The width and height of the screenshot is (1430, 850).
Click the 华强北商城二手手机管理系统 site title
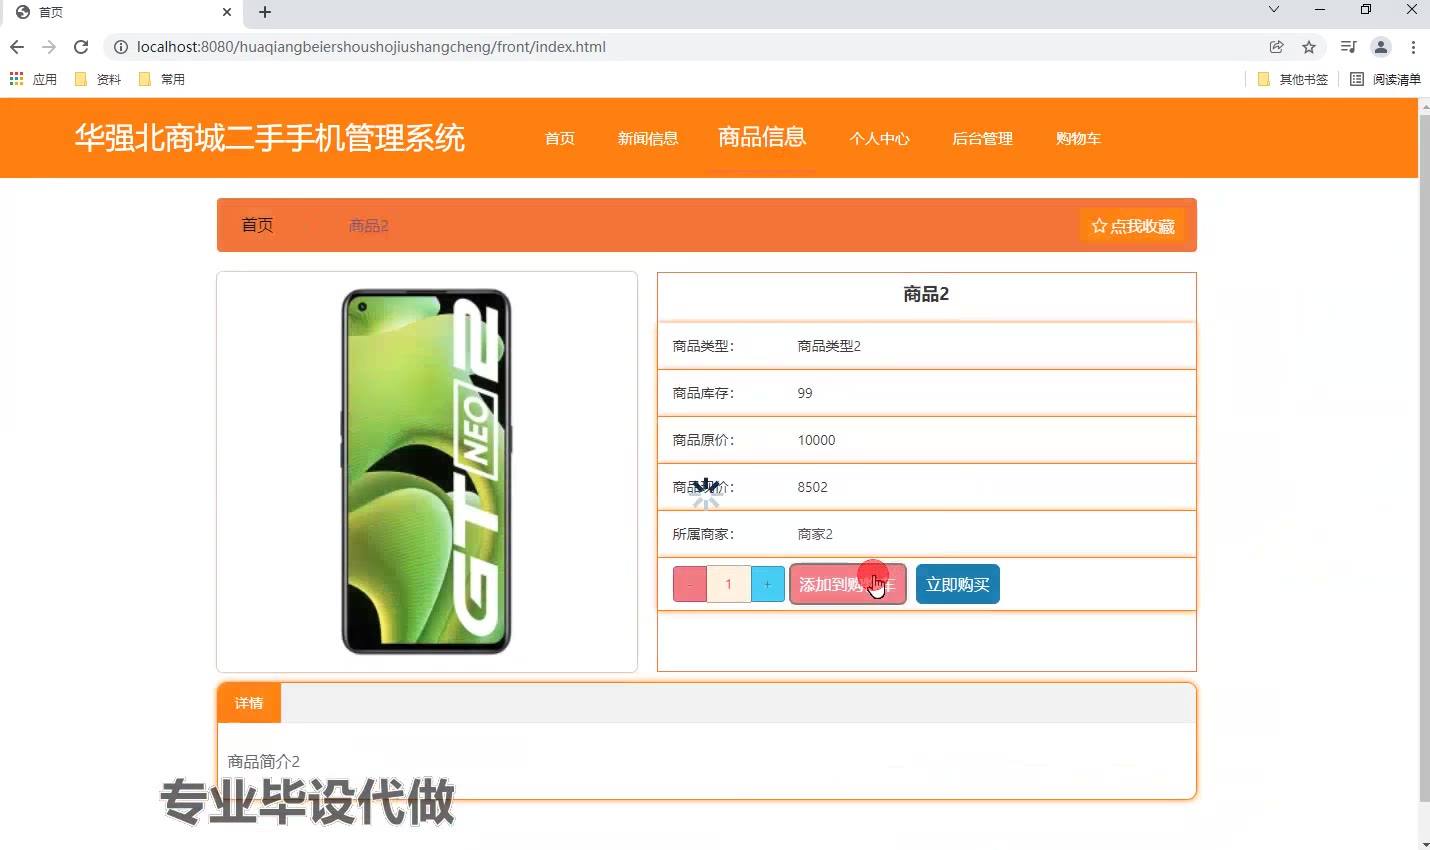point(270,138)
